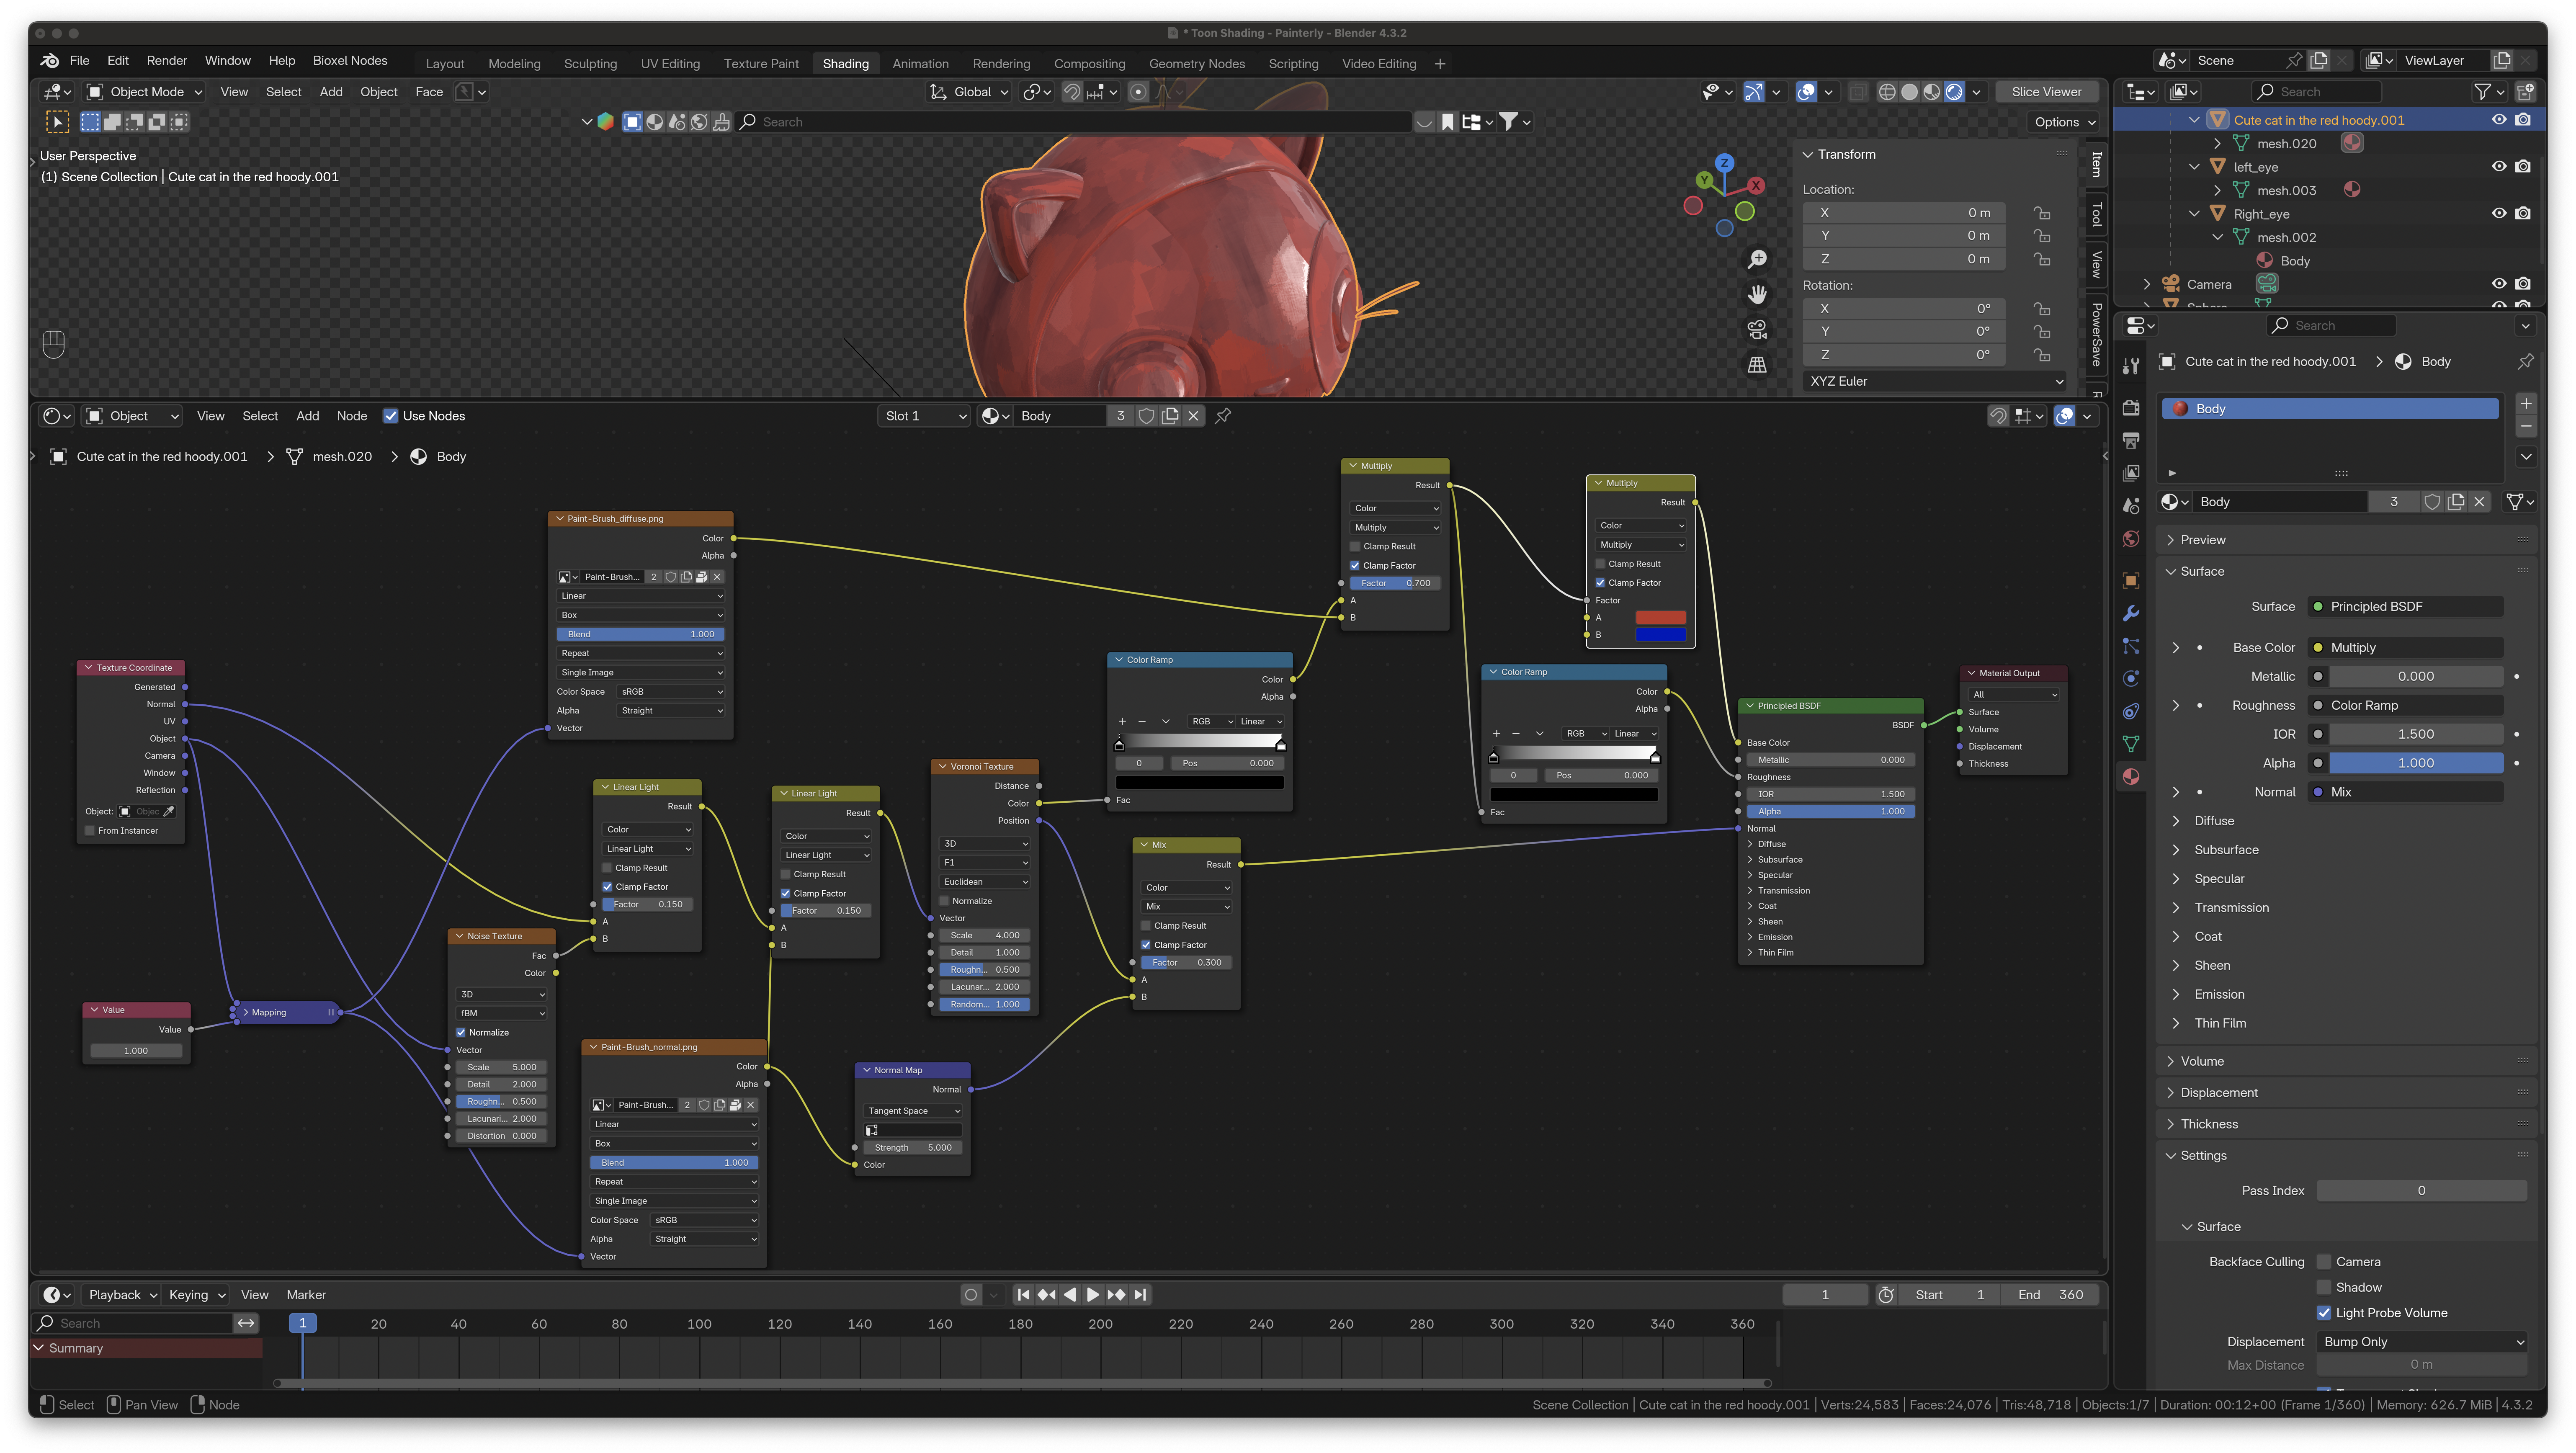The width and height of the screenshot is (2576, 1453).
Task: Click blue B color swatch in Multiply node
Action: 1660,635
